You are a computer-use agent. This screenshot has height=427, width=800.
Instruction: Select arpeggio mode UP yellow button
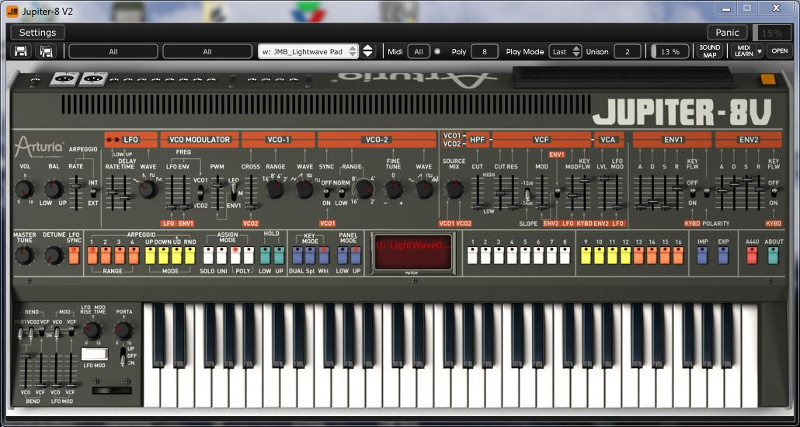(x=151, y=256)
